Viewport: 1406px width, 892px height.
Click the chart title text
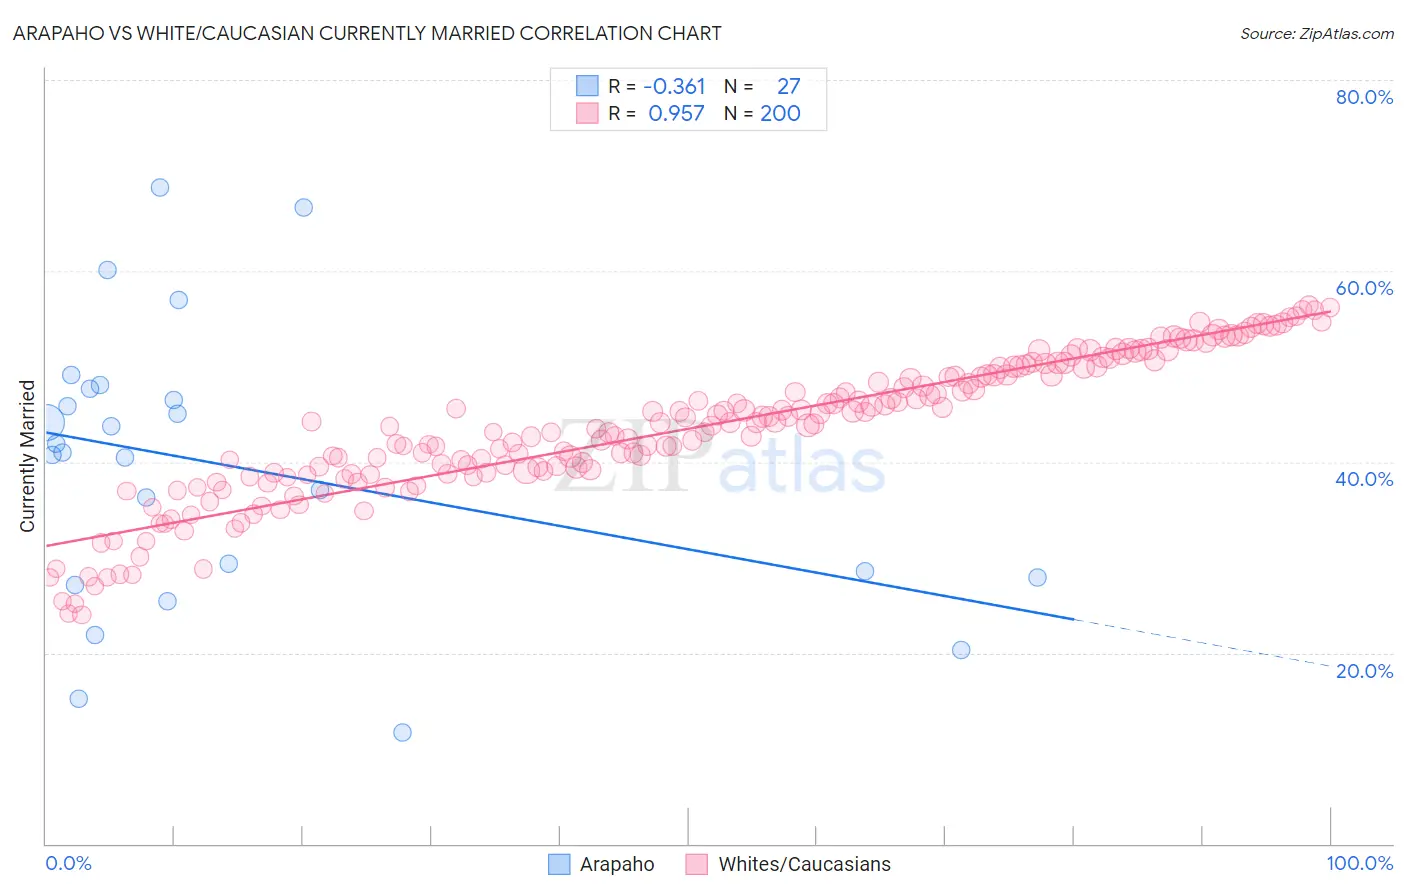click(x=367, y=33)
